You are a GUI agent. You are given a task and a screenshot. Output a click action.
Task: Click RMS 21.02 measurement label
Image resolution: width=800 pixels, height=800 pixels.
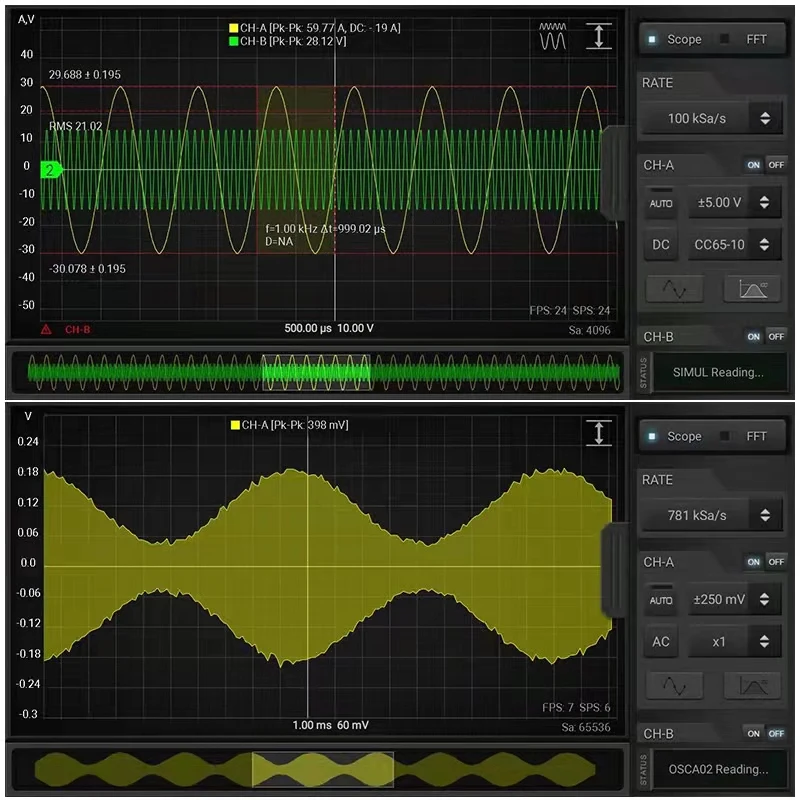(76, 127)
